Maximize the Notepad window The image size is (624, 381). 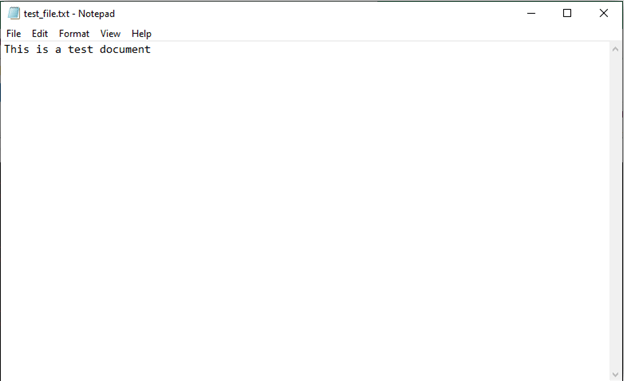[567, 14]
